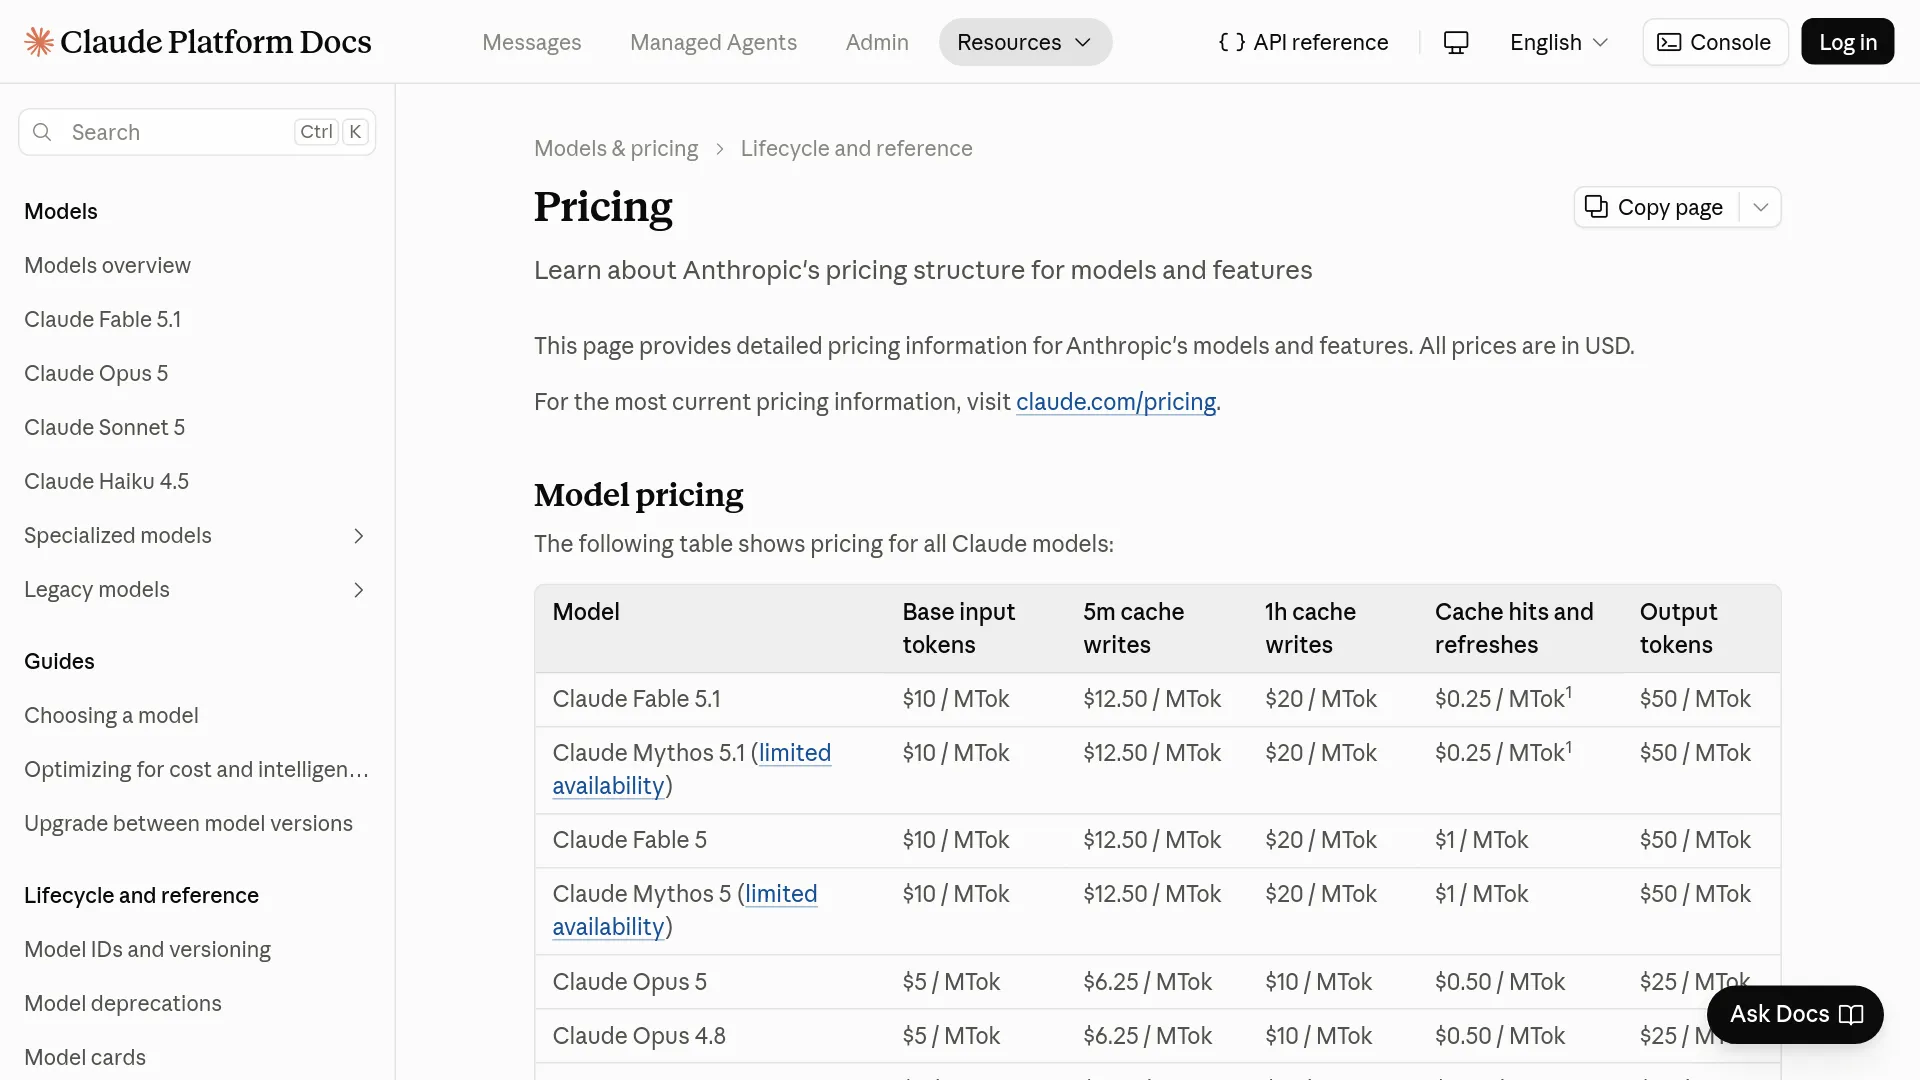This screenshot has height=1080, width=1920.
Task: Open Model IDs and versioning page
Action: (147, 949)
